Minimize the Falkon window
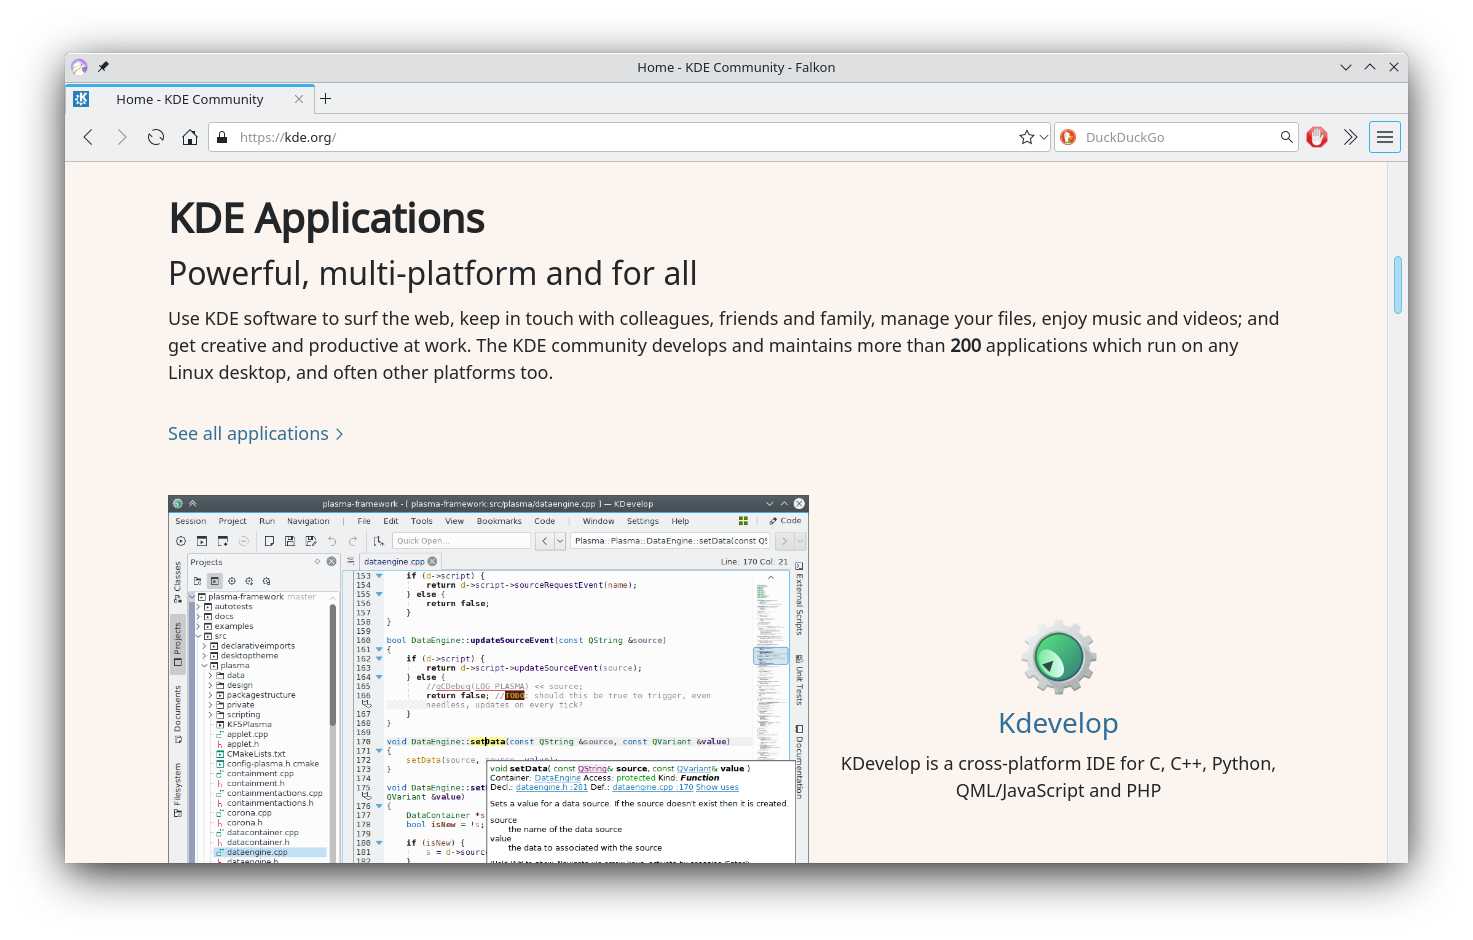The image size is (1473, 940). [x=1346, y=67]
